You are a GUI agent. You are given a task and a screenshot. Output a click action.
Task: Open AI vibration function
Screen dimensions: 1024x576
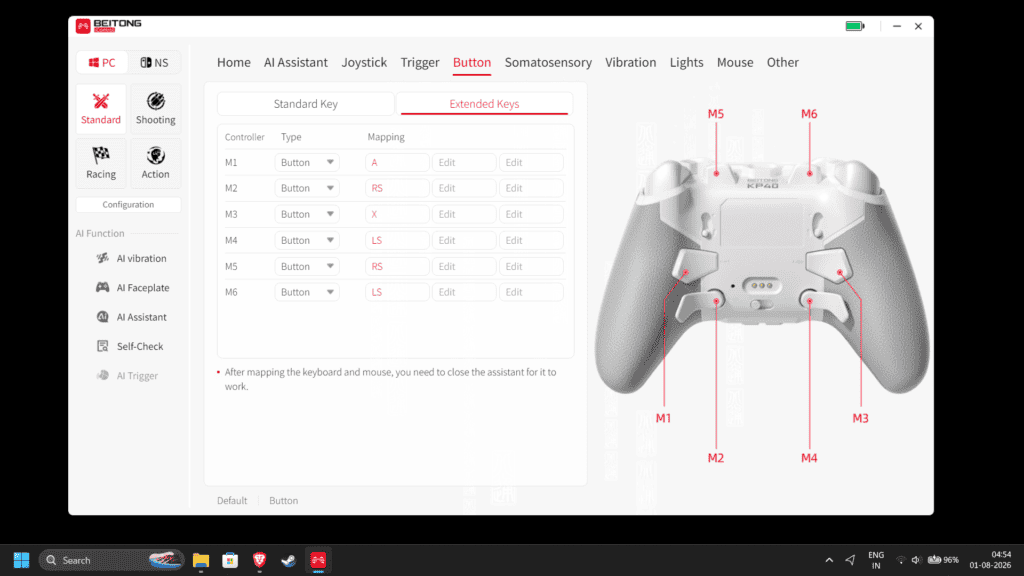click(132, 258)
